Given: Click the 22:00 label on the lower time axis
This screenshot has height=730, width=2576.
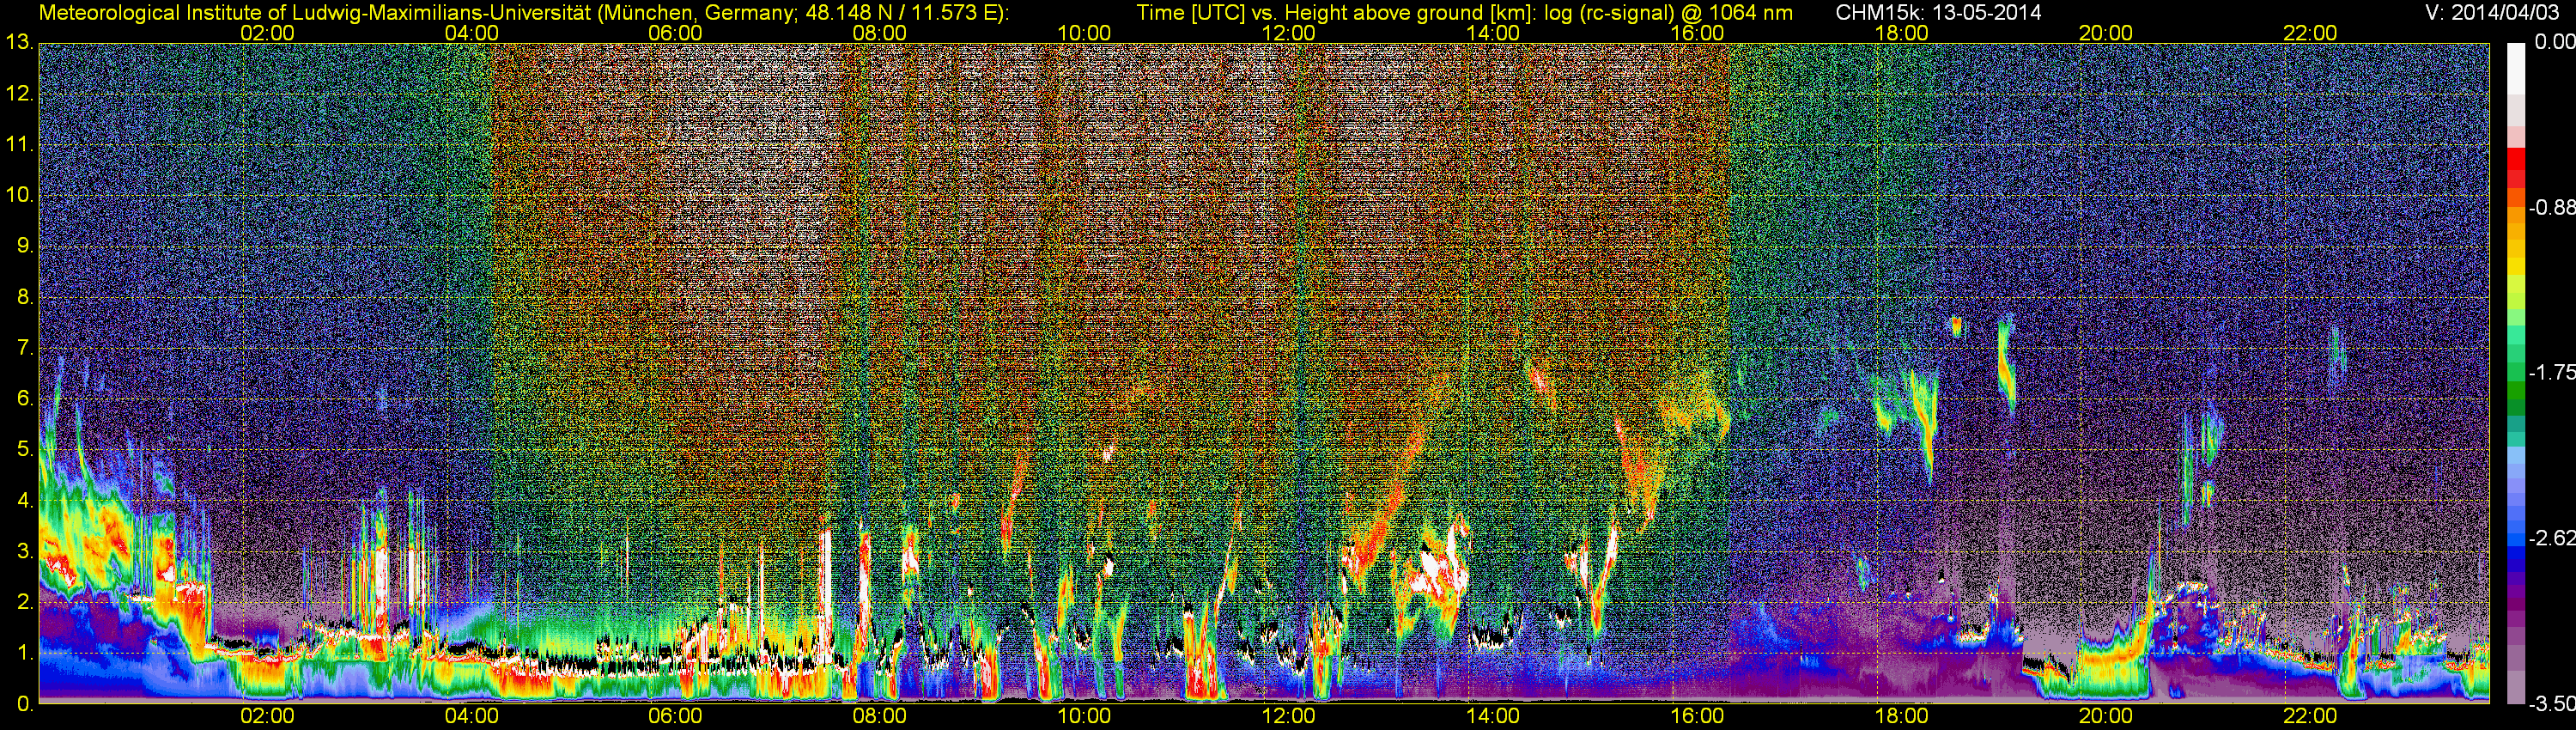Looking at the screenshot, I should point(2310,716).
